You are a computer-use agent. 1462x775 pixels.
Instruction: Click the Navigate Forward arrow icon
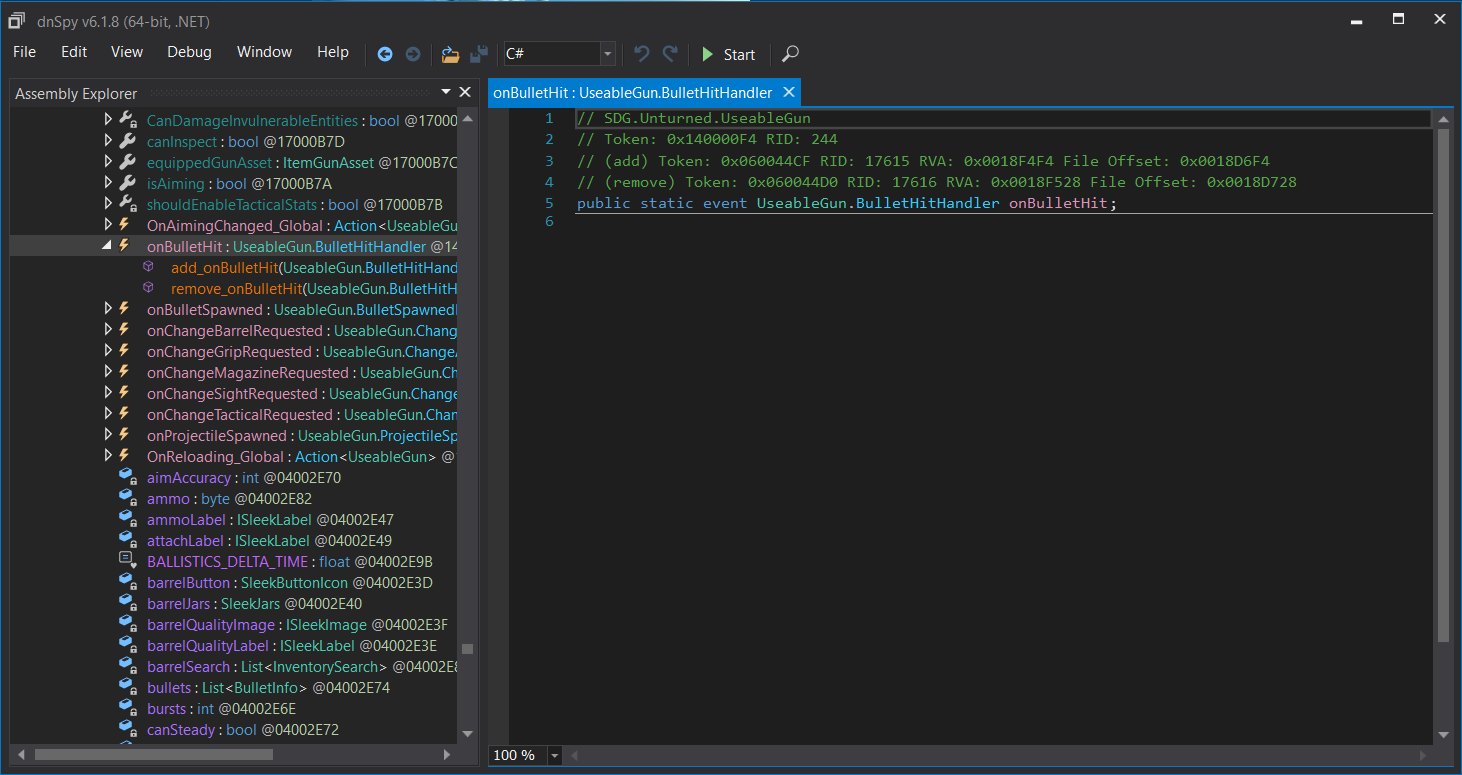coord(412,54)
